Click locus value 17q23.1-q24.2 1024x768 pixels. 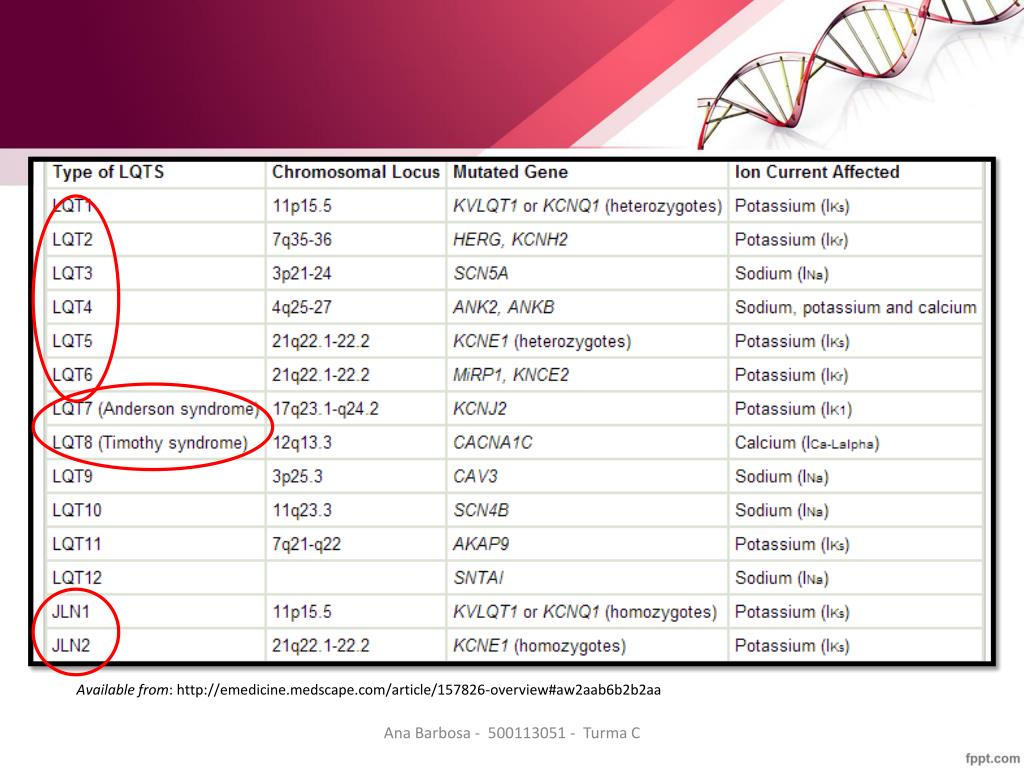click(325, 409)
